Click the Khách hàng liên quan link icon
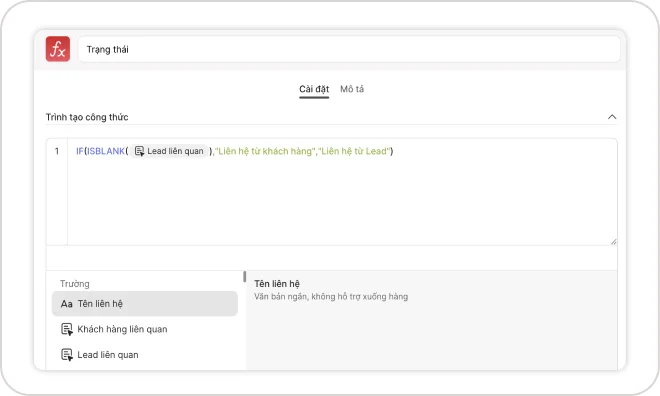This screenshot has width=660, height=396. coord(67,329)
